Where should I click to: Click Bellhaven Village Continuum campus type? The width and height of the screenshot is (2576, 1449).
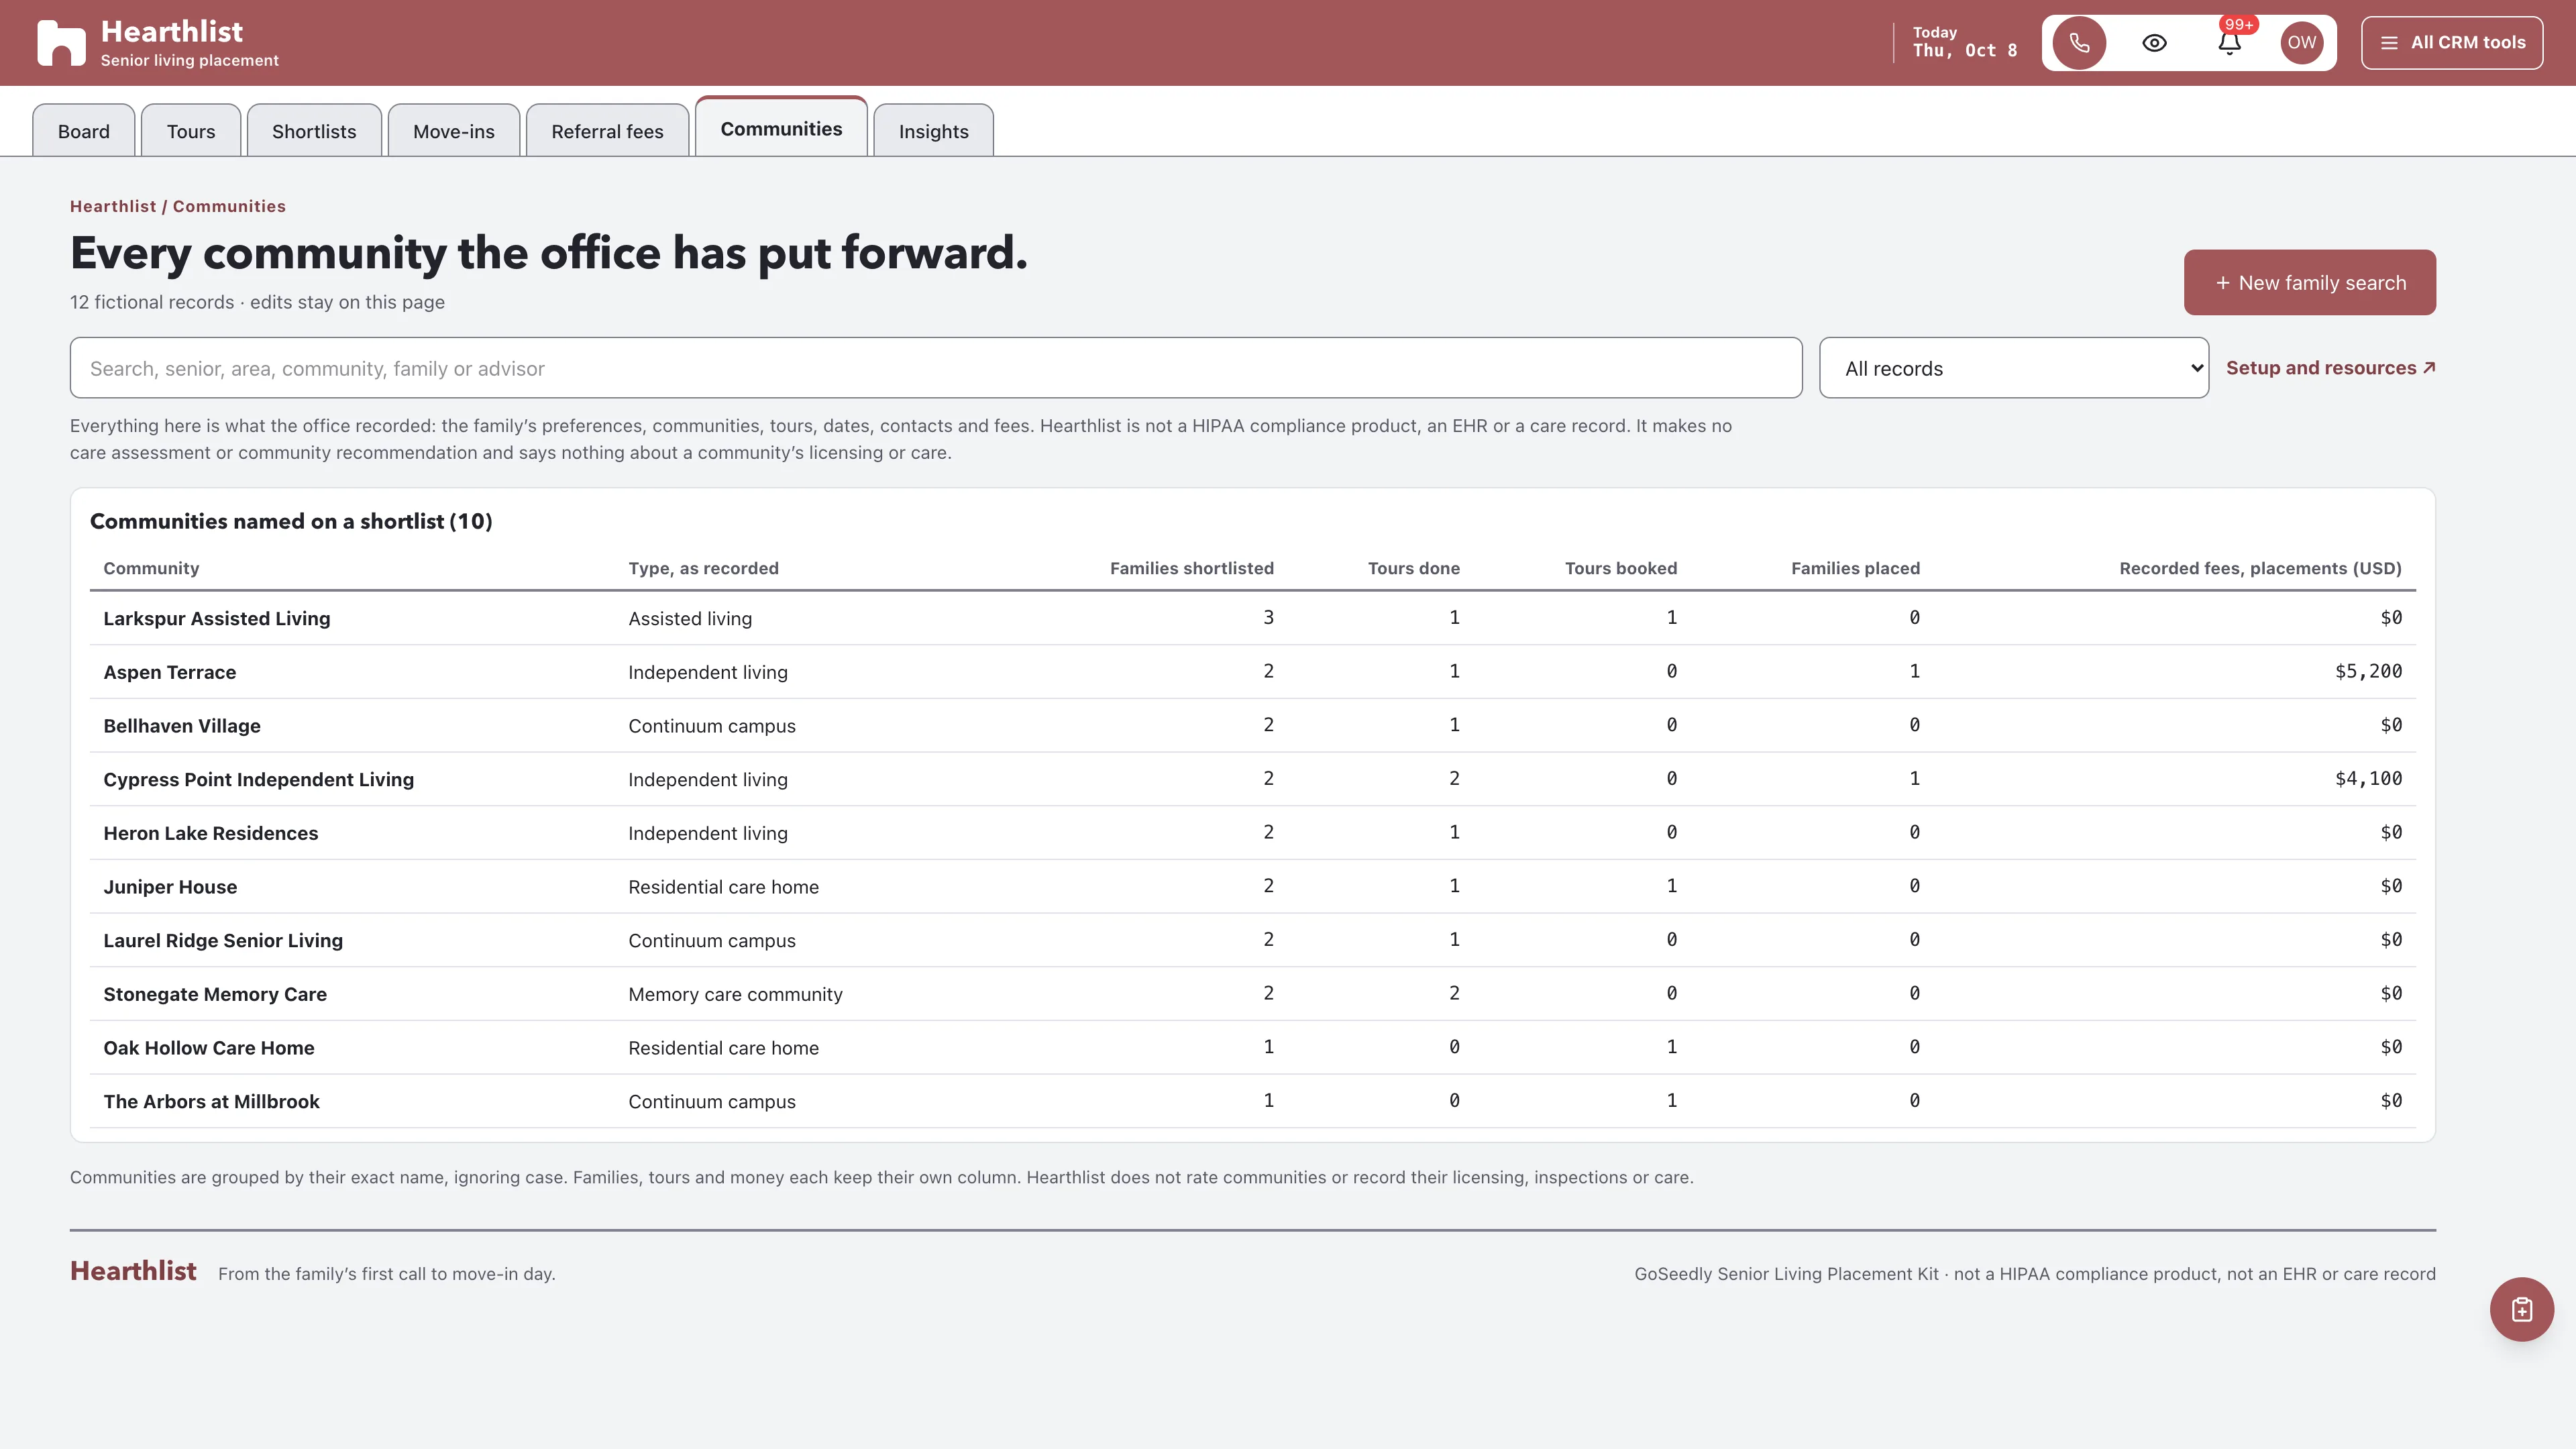(x=712, y=726)
